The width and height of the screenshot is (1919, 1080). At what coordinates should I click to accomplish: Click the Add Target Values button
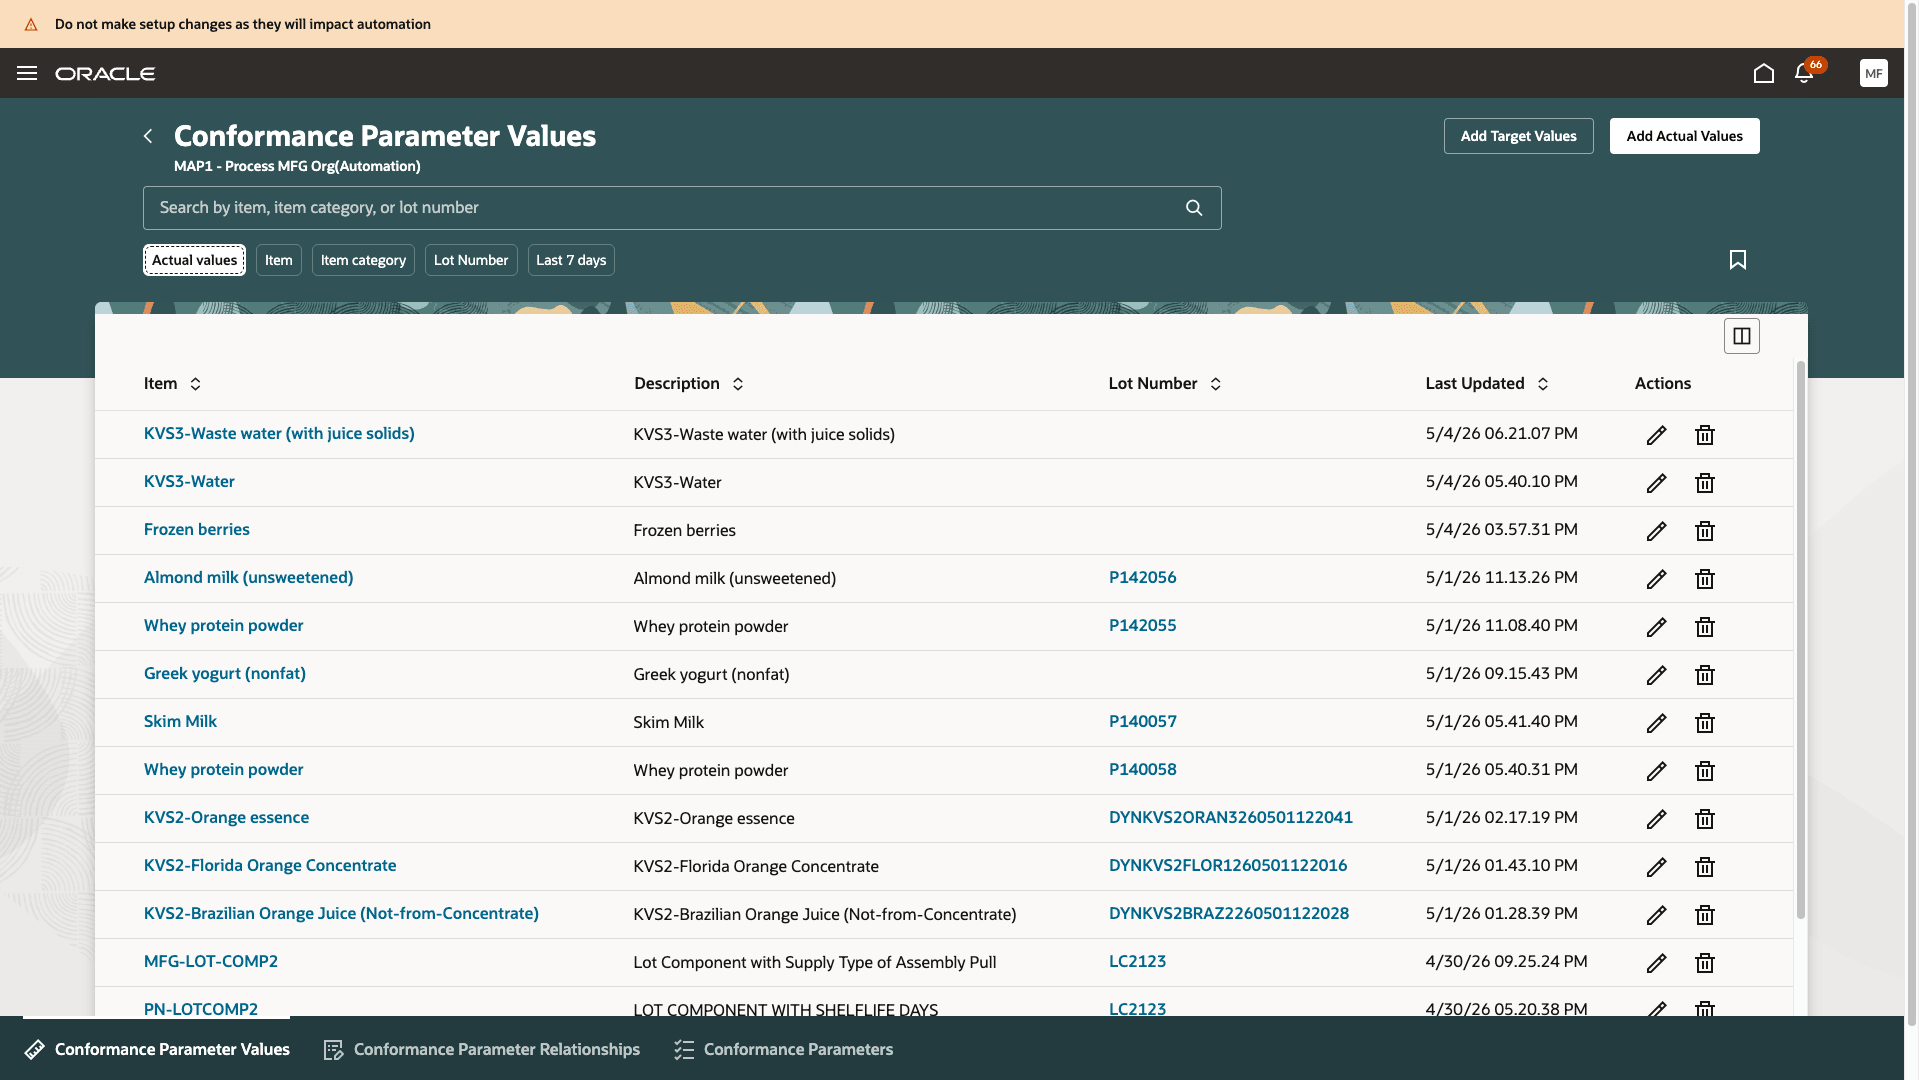1518,136
